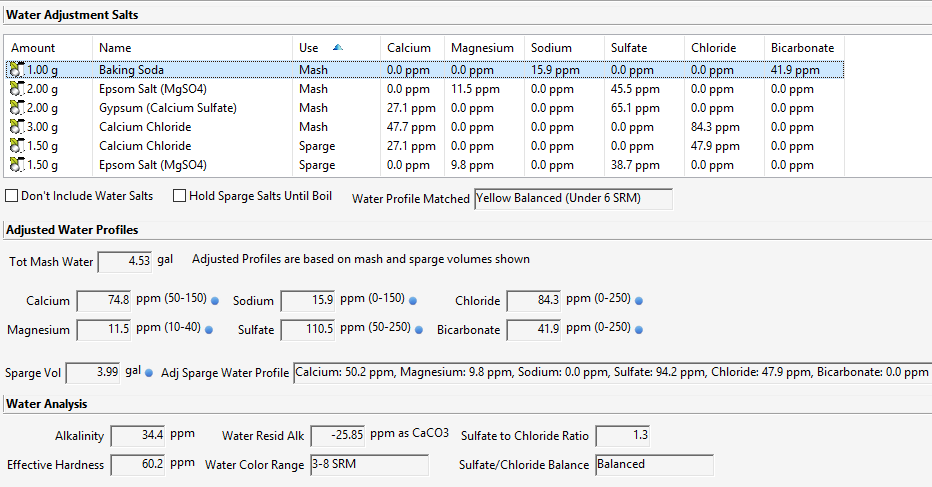Click the 3.00 g Calcium Chloride icon
Viewport: 932px width, 487px height.
[17, 127]
